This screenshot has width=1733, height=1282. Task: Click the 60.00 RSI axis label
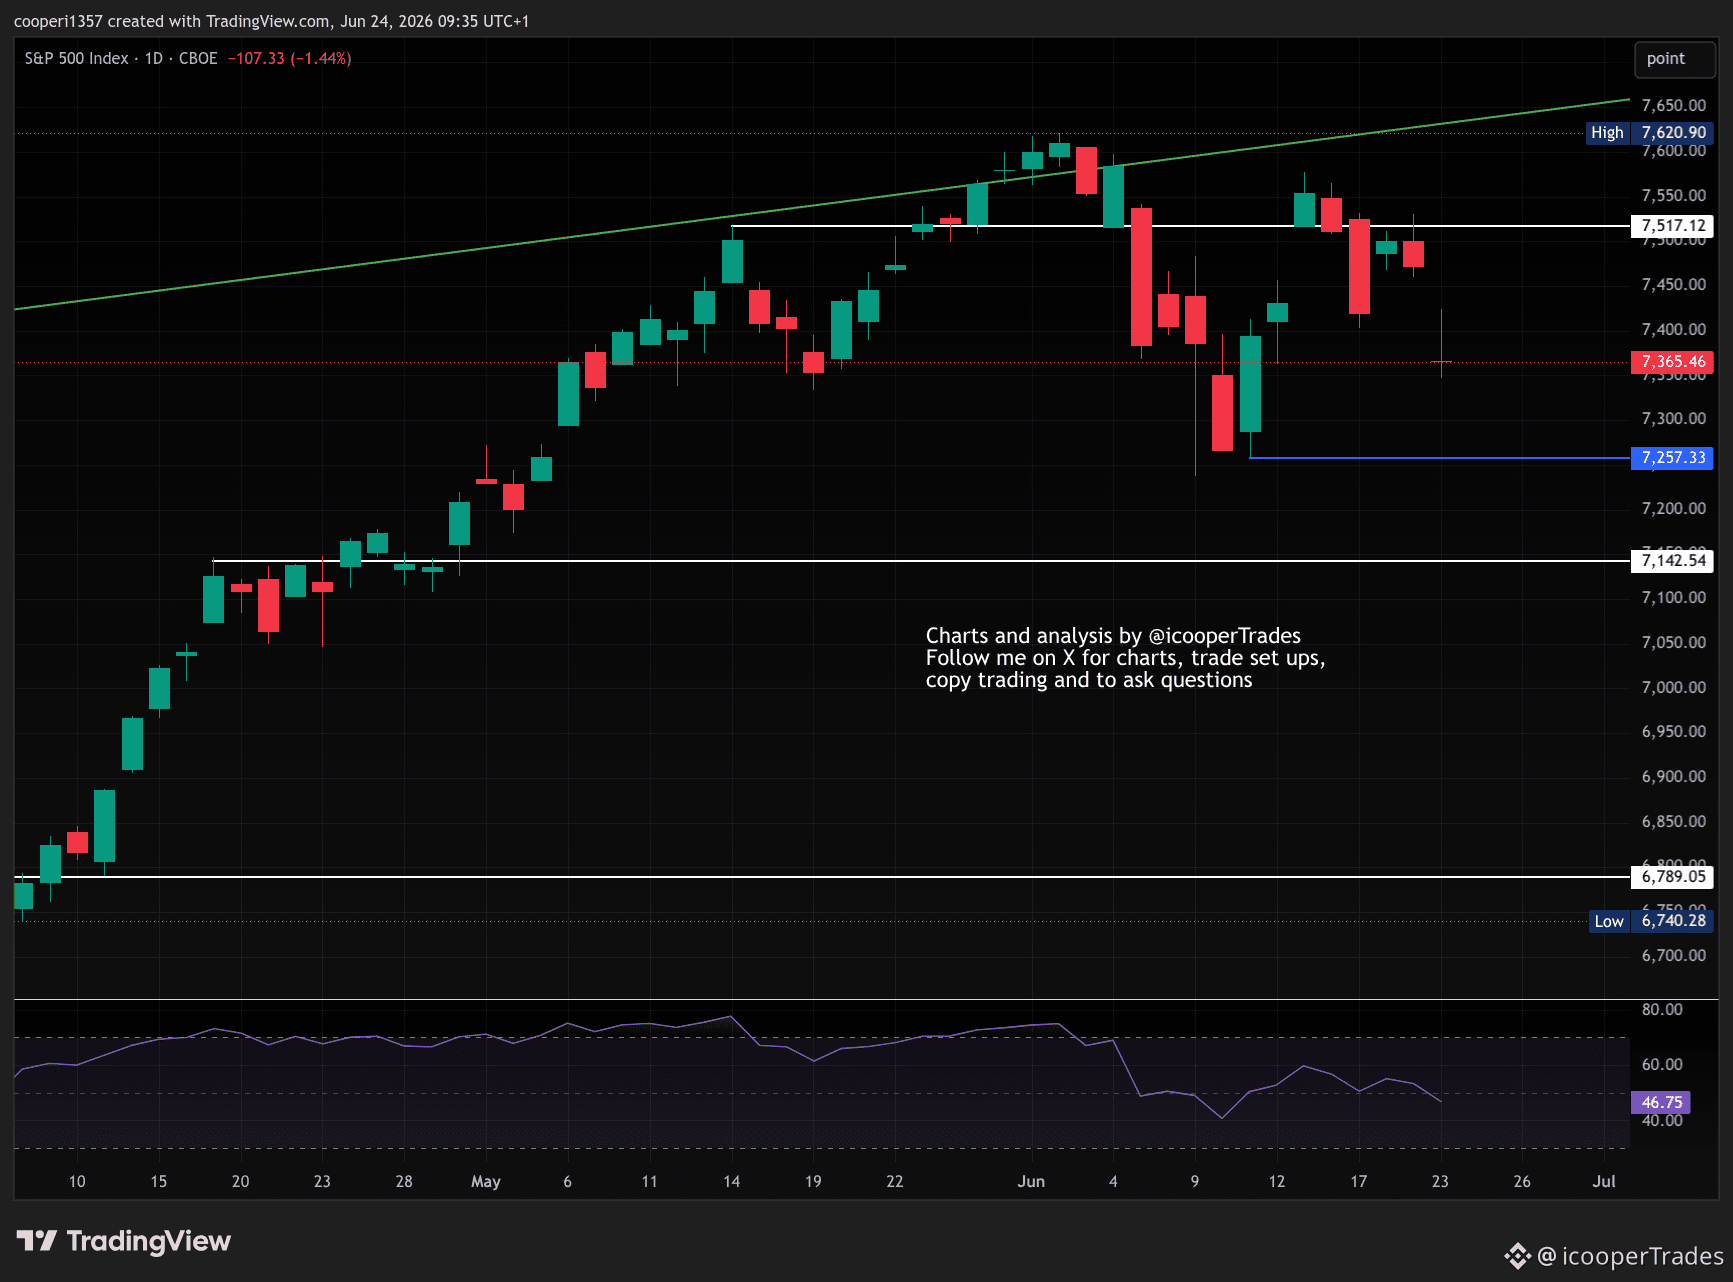point(1662,1064)
